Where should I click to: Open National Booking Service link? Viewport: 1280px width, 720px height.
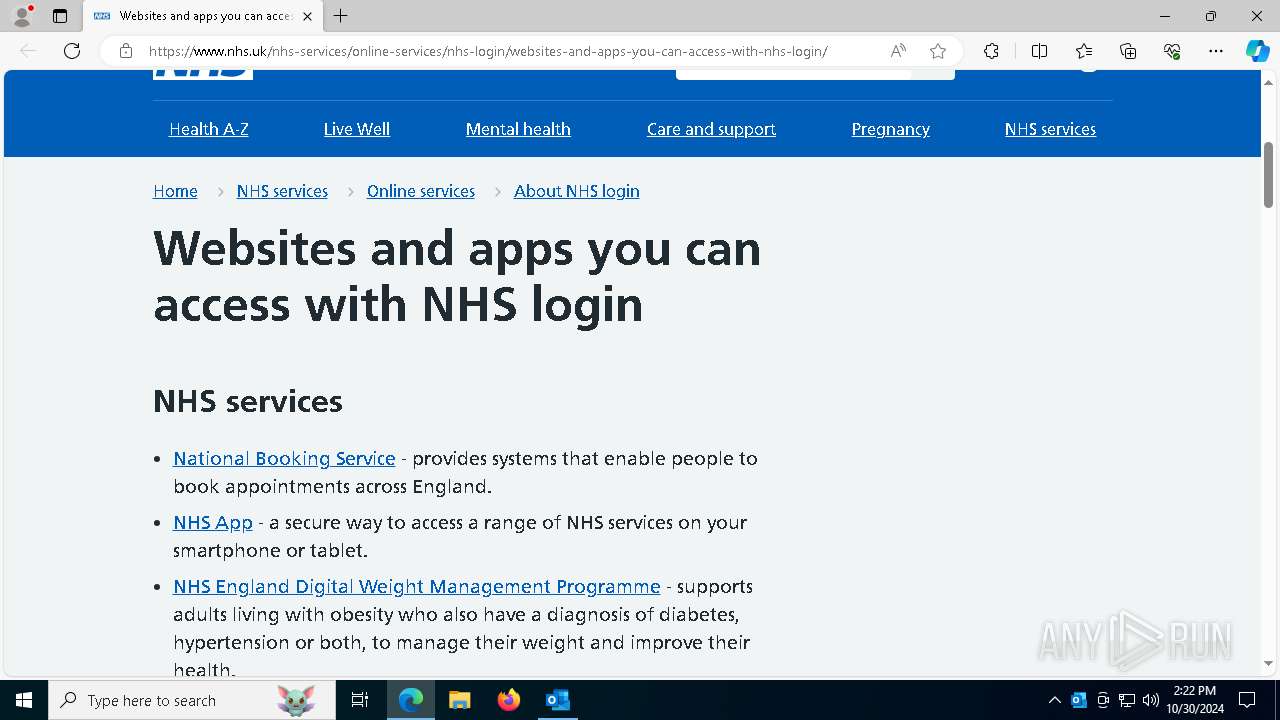(284, 458)
